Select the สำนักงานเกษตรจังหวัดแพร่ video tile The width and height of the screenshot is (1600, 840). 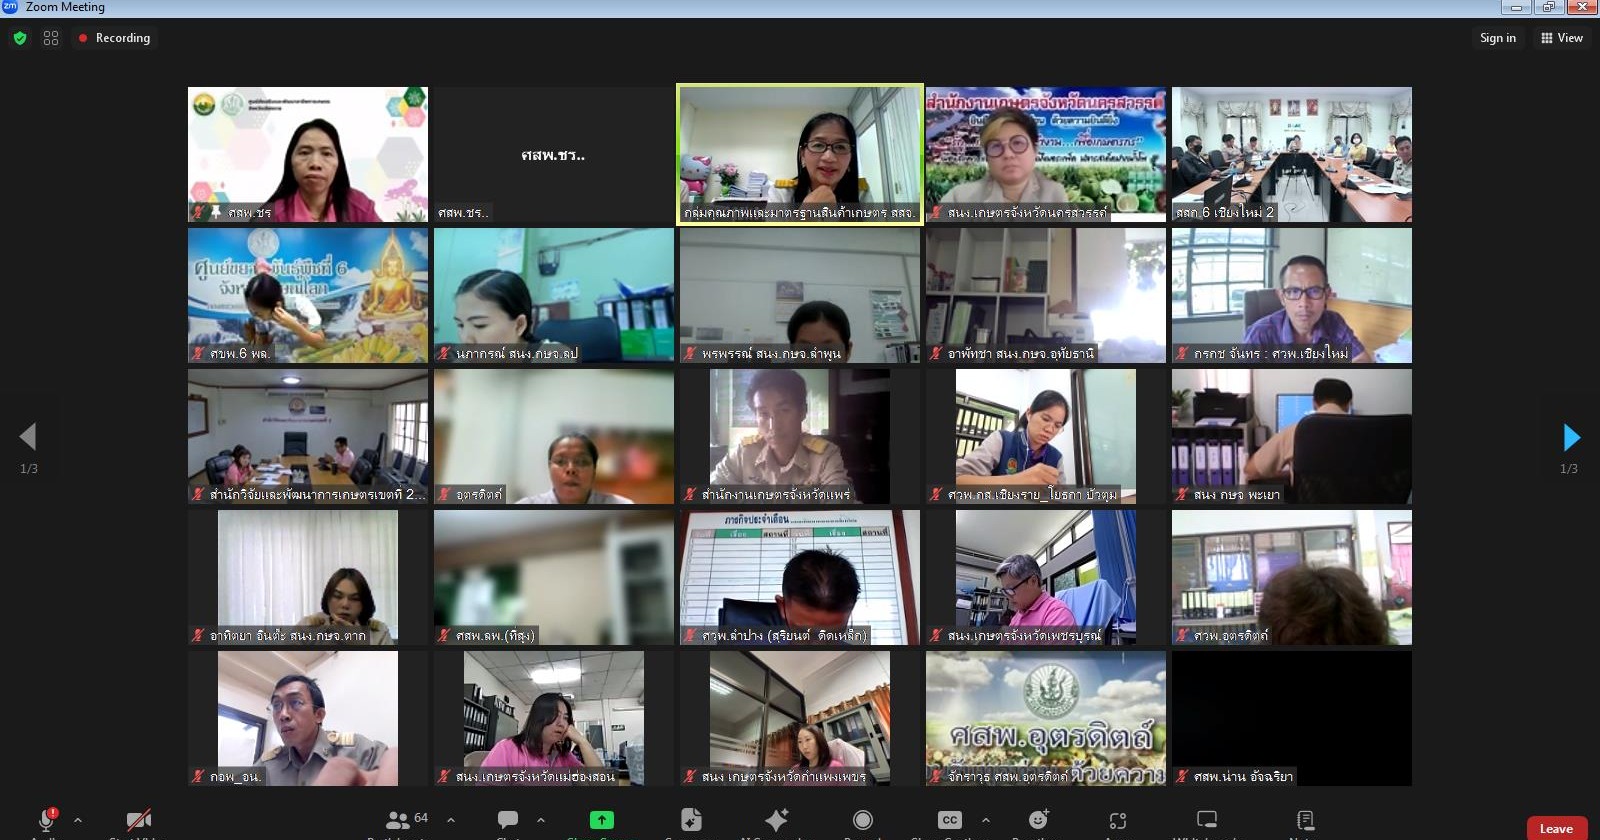(x=800, y=436)
